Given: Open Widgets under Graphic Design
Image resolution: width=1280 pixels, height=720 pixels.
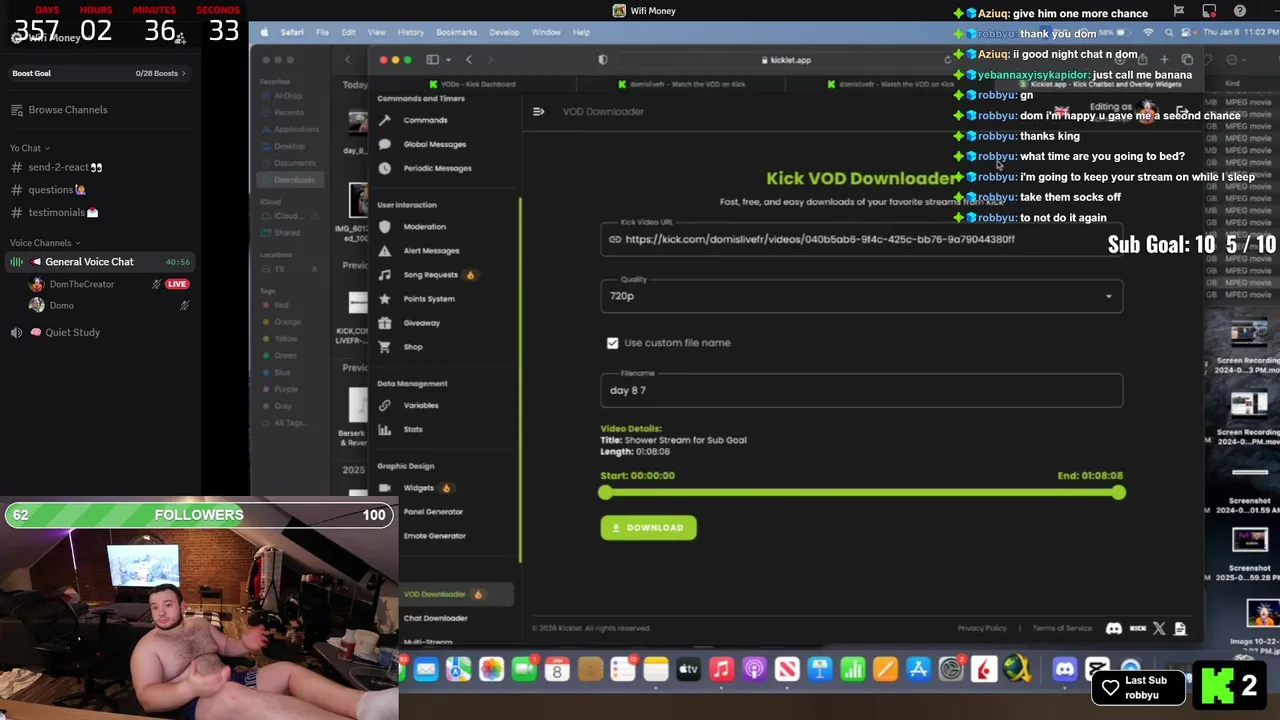Looking at the screenshot, I should 418,488.
